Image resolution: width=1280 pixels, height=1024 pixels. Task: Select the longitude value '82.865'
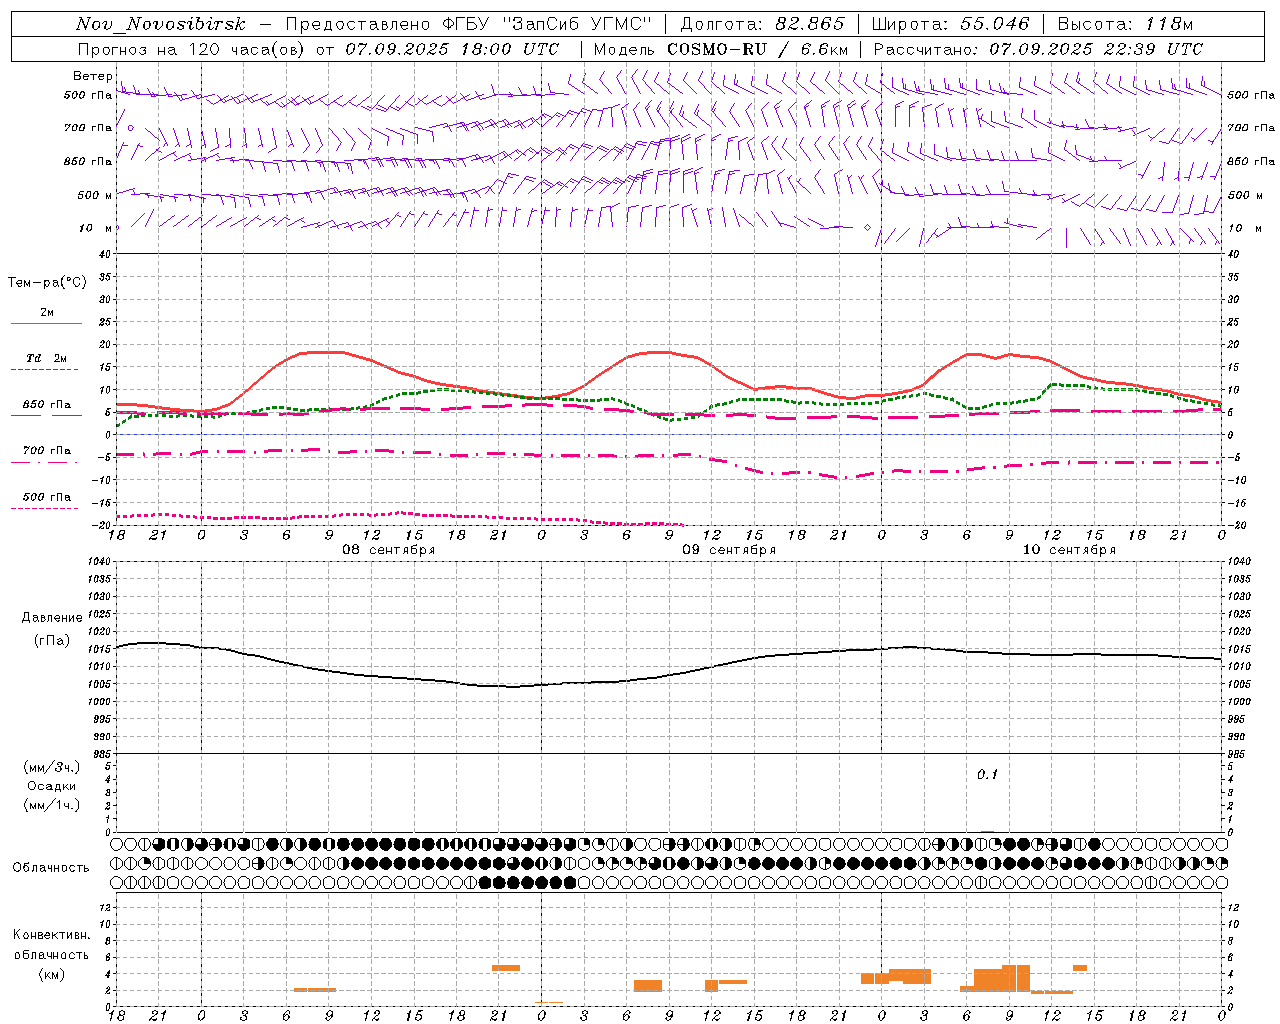810,24
